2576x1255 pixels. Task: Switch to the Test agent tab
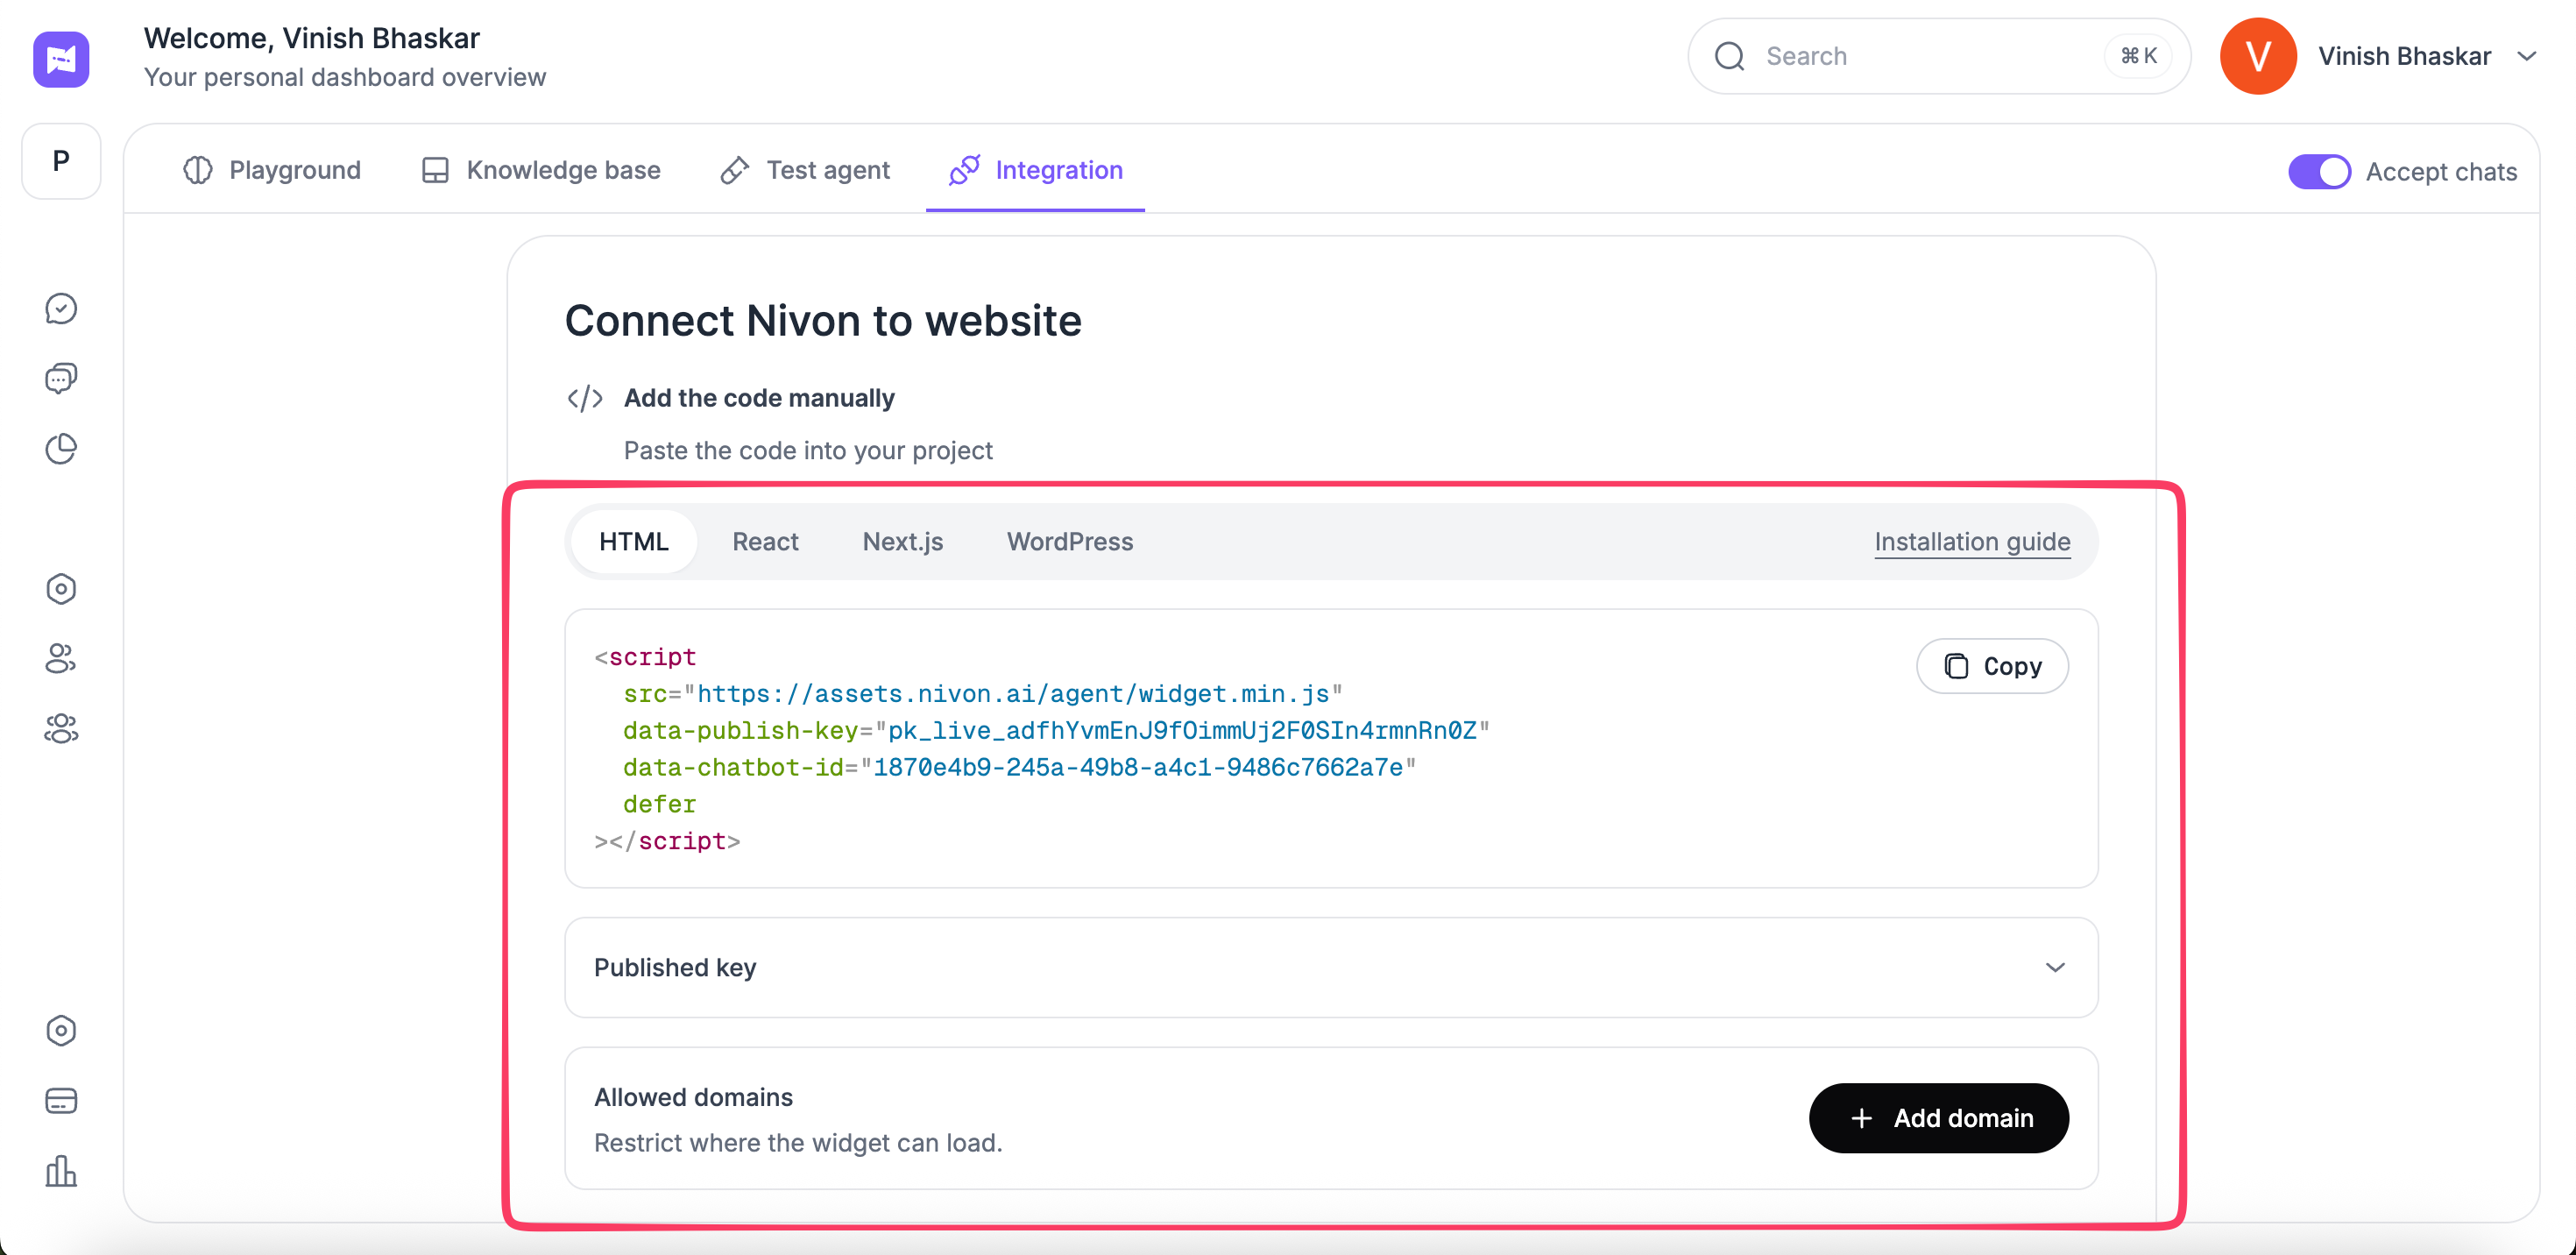point(805,170)
